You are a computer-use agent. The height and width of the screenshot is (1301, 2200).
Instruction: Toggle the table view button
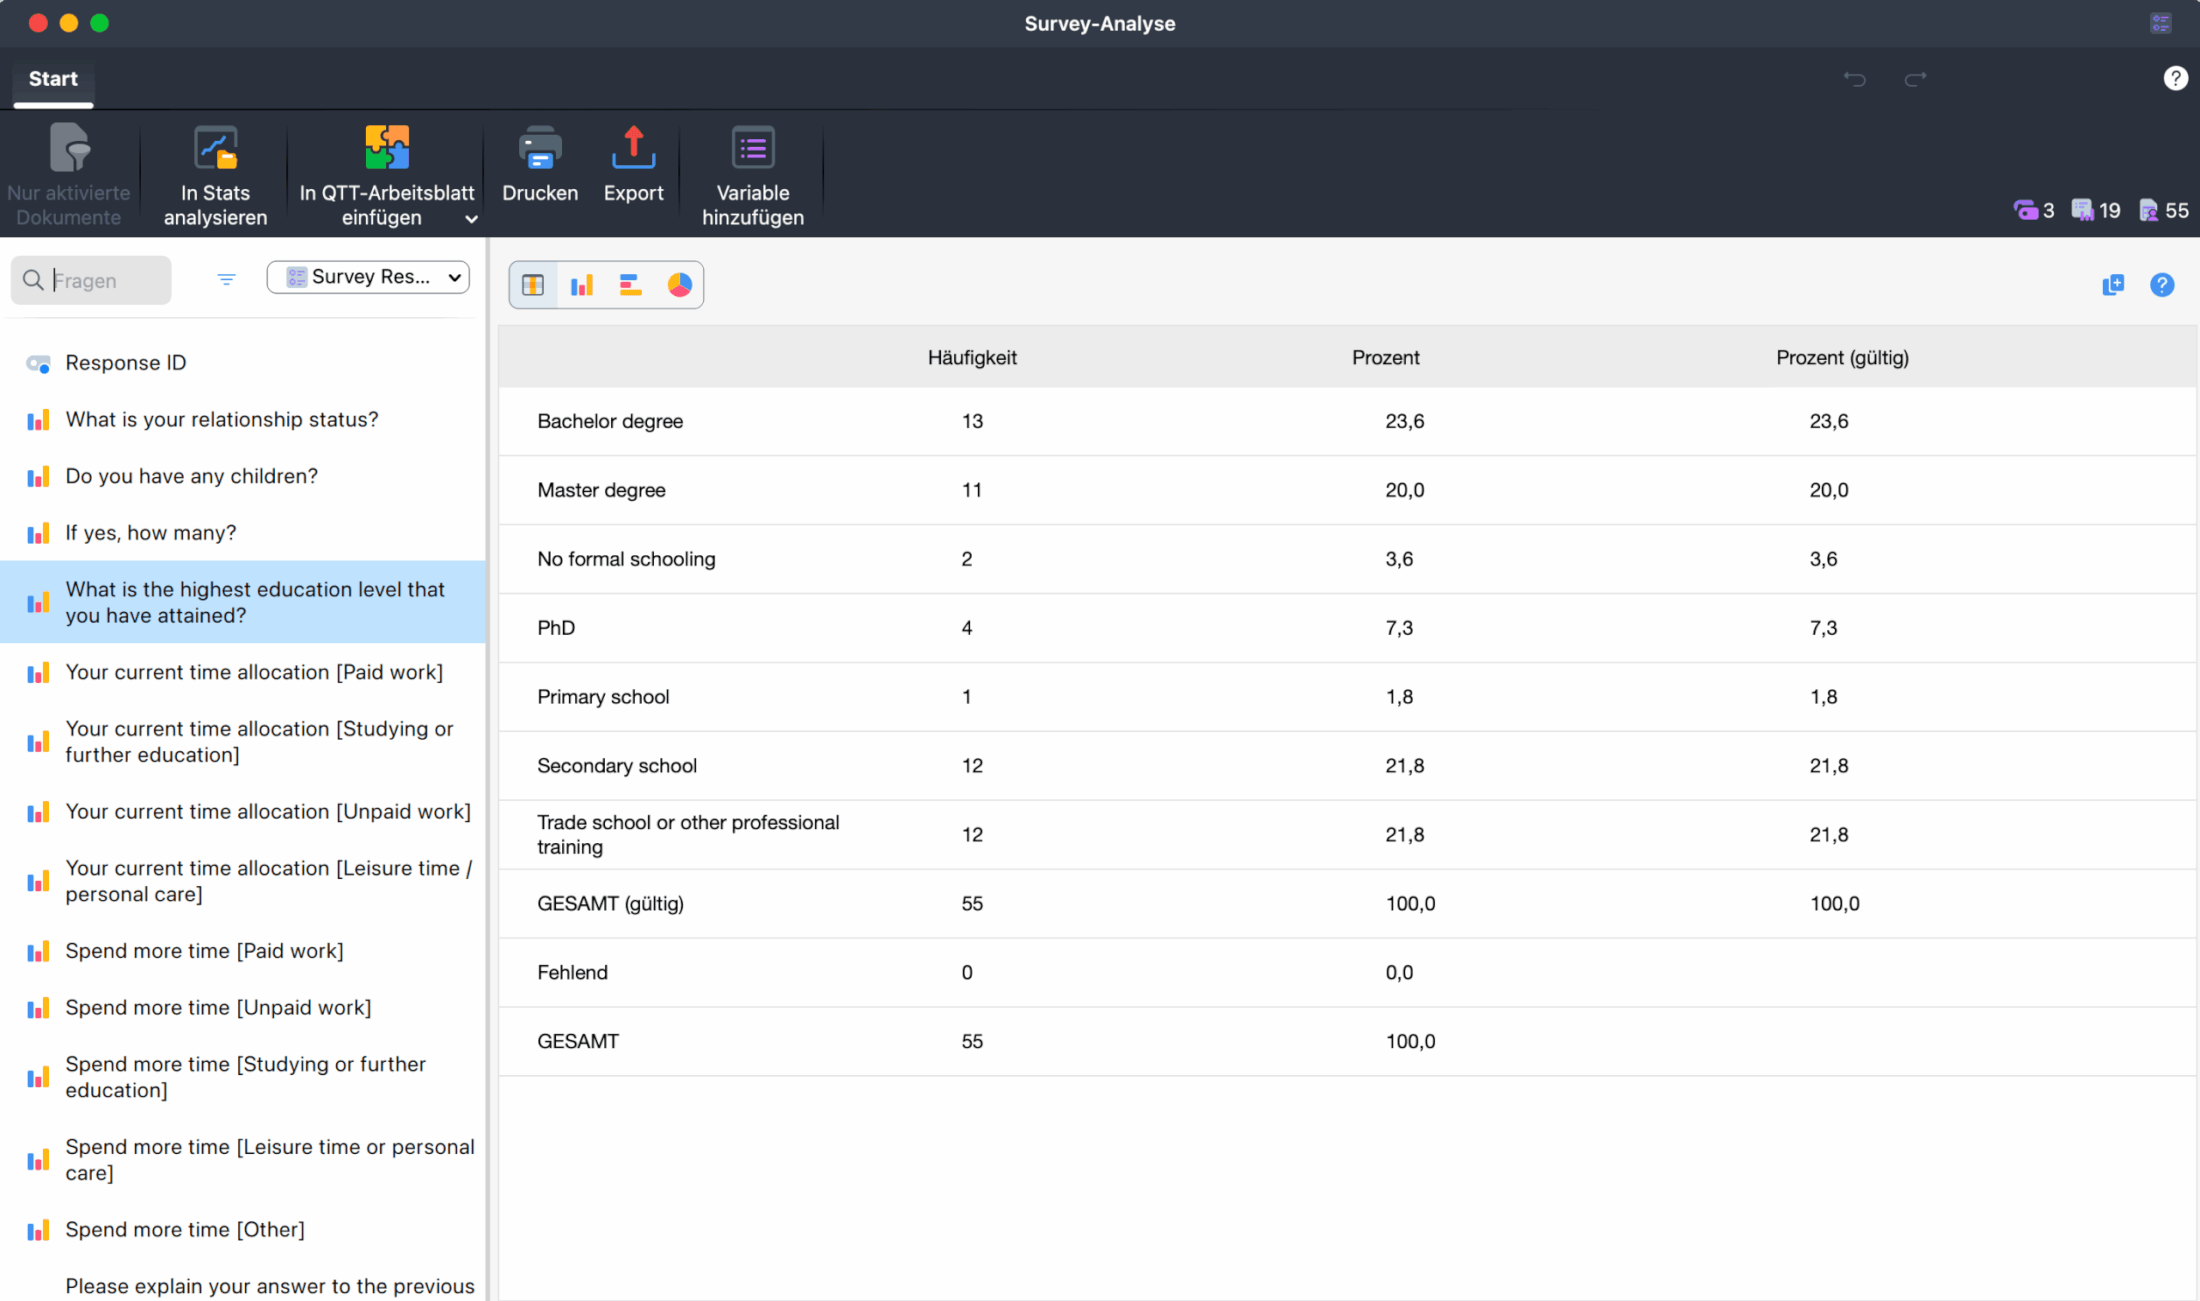[533, 285]
